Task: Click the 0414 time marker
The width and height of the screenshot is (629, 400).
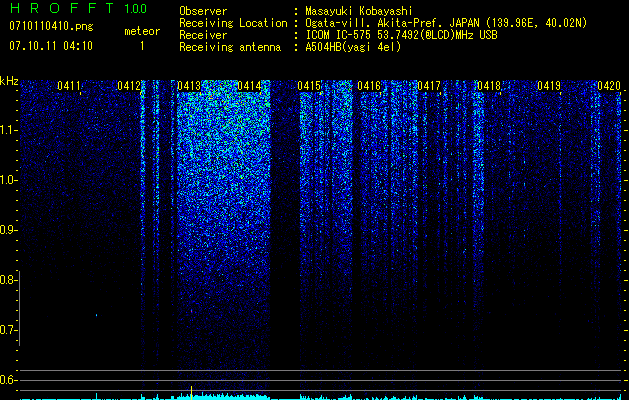Action: (x=249, y=86)
